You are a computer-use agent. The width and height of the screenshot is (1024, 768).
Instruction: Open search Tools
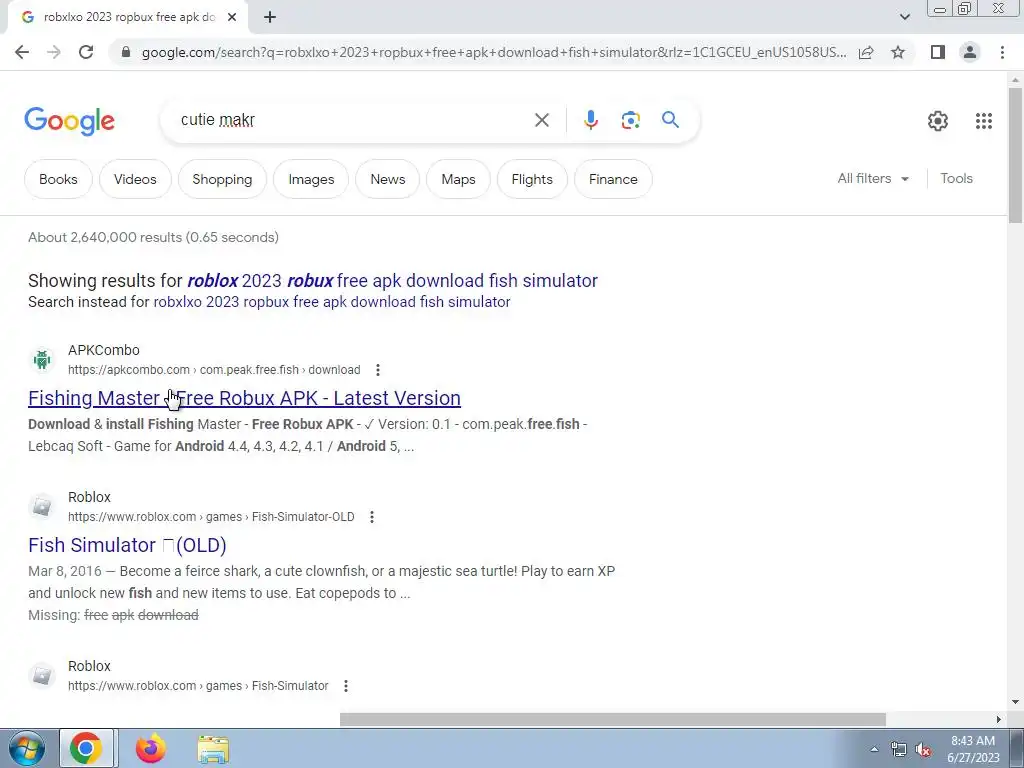(956, 178)
